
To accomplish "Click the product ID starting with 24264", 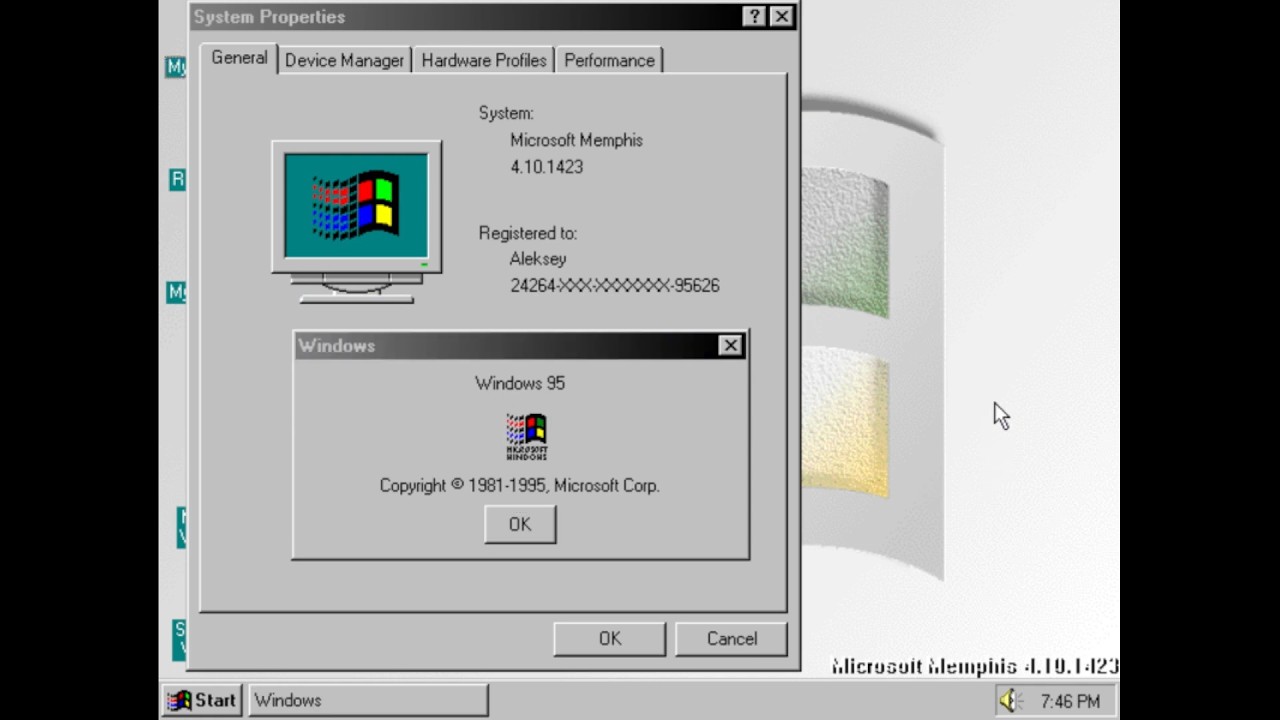I will 615,285.
